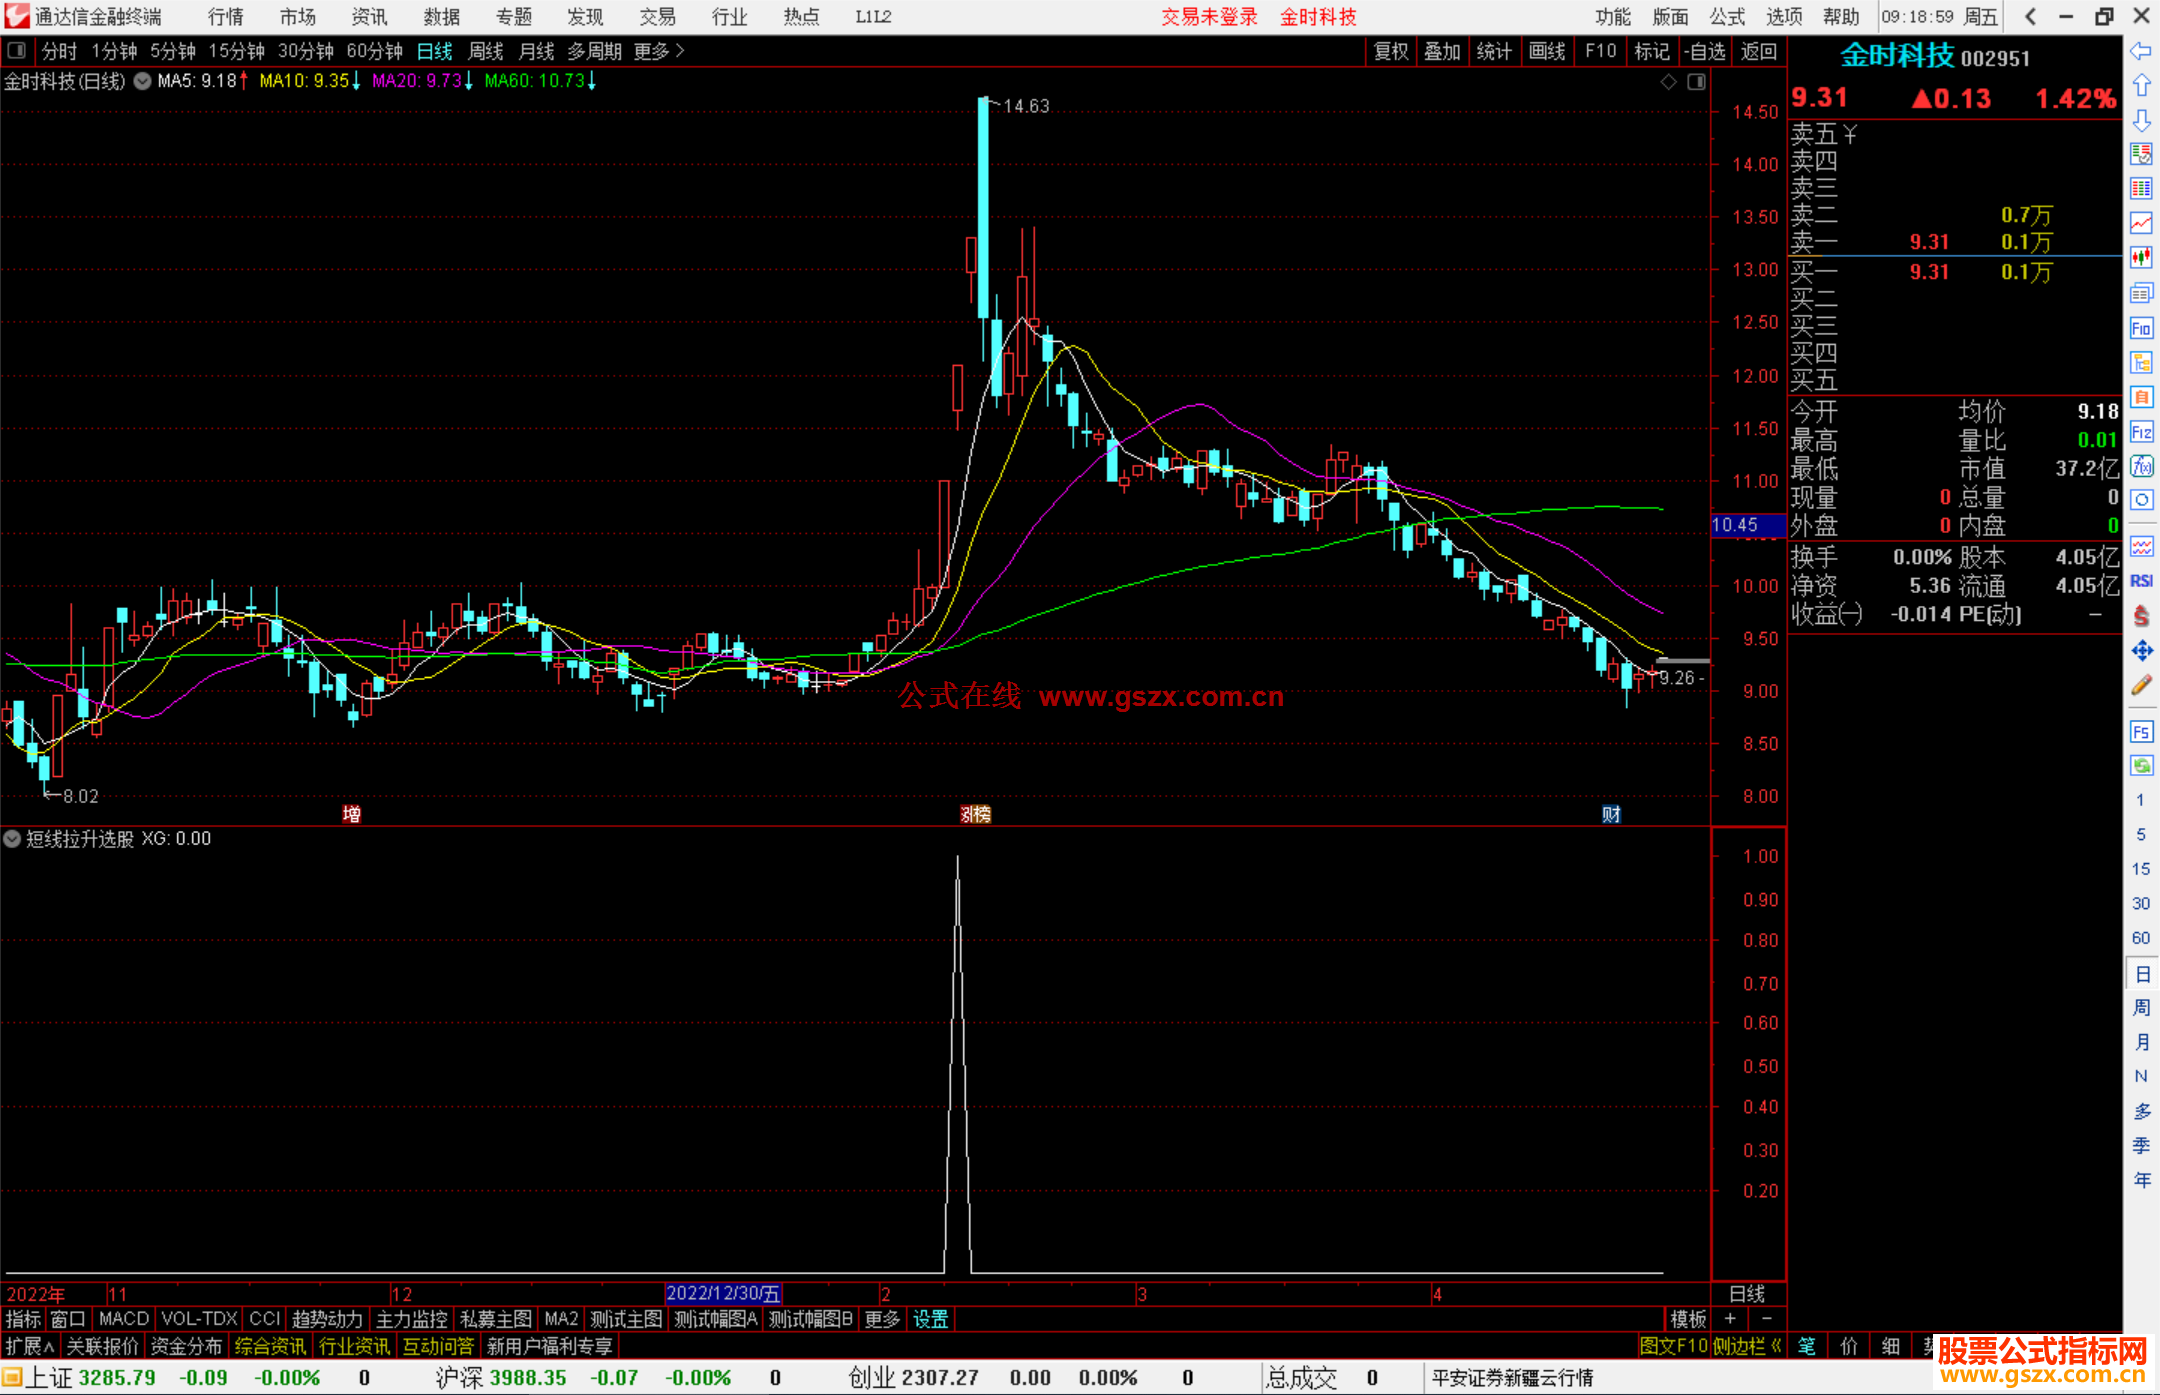Click the 10.45 price marker on axis

coord(1747,525)
